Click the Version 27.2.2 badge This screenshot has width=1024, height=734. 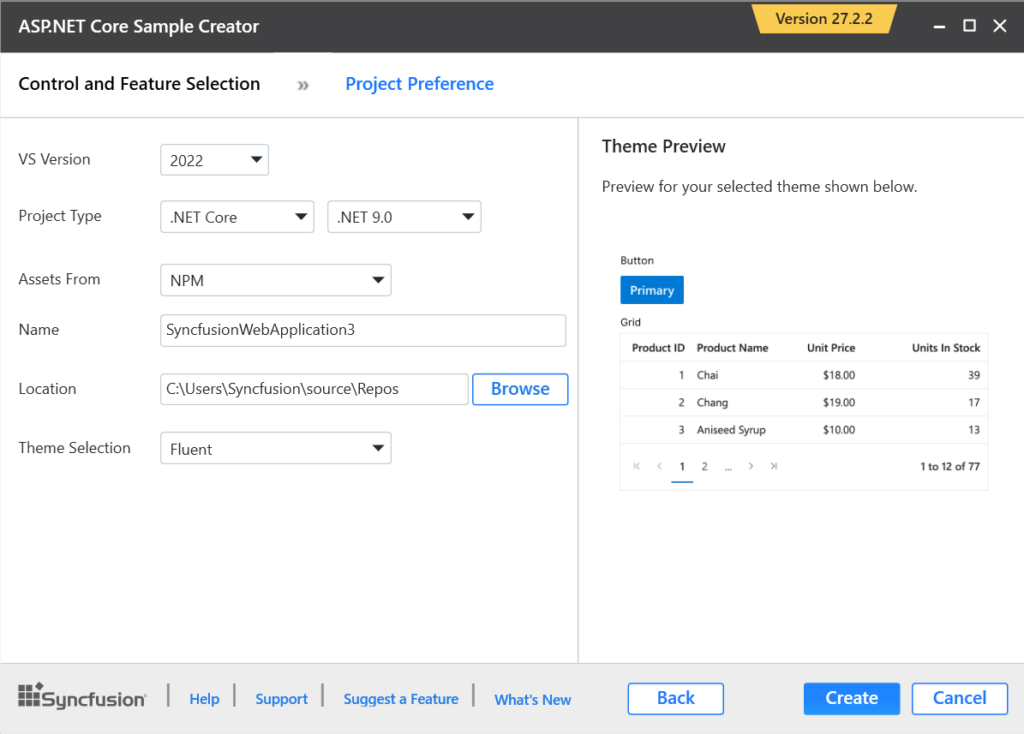coord(824,18)
